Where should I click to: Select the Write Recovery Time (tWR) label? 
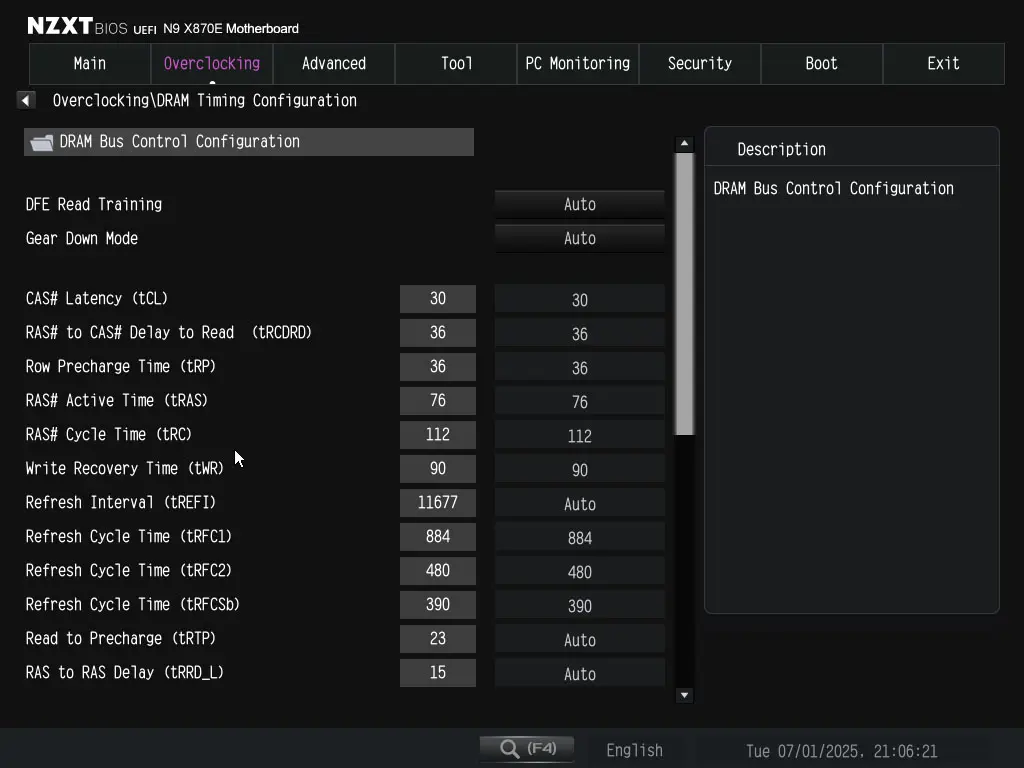125,468
